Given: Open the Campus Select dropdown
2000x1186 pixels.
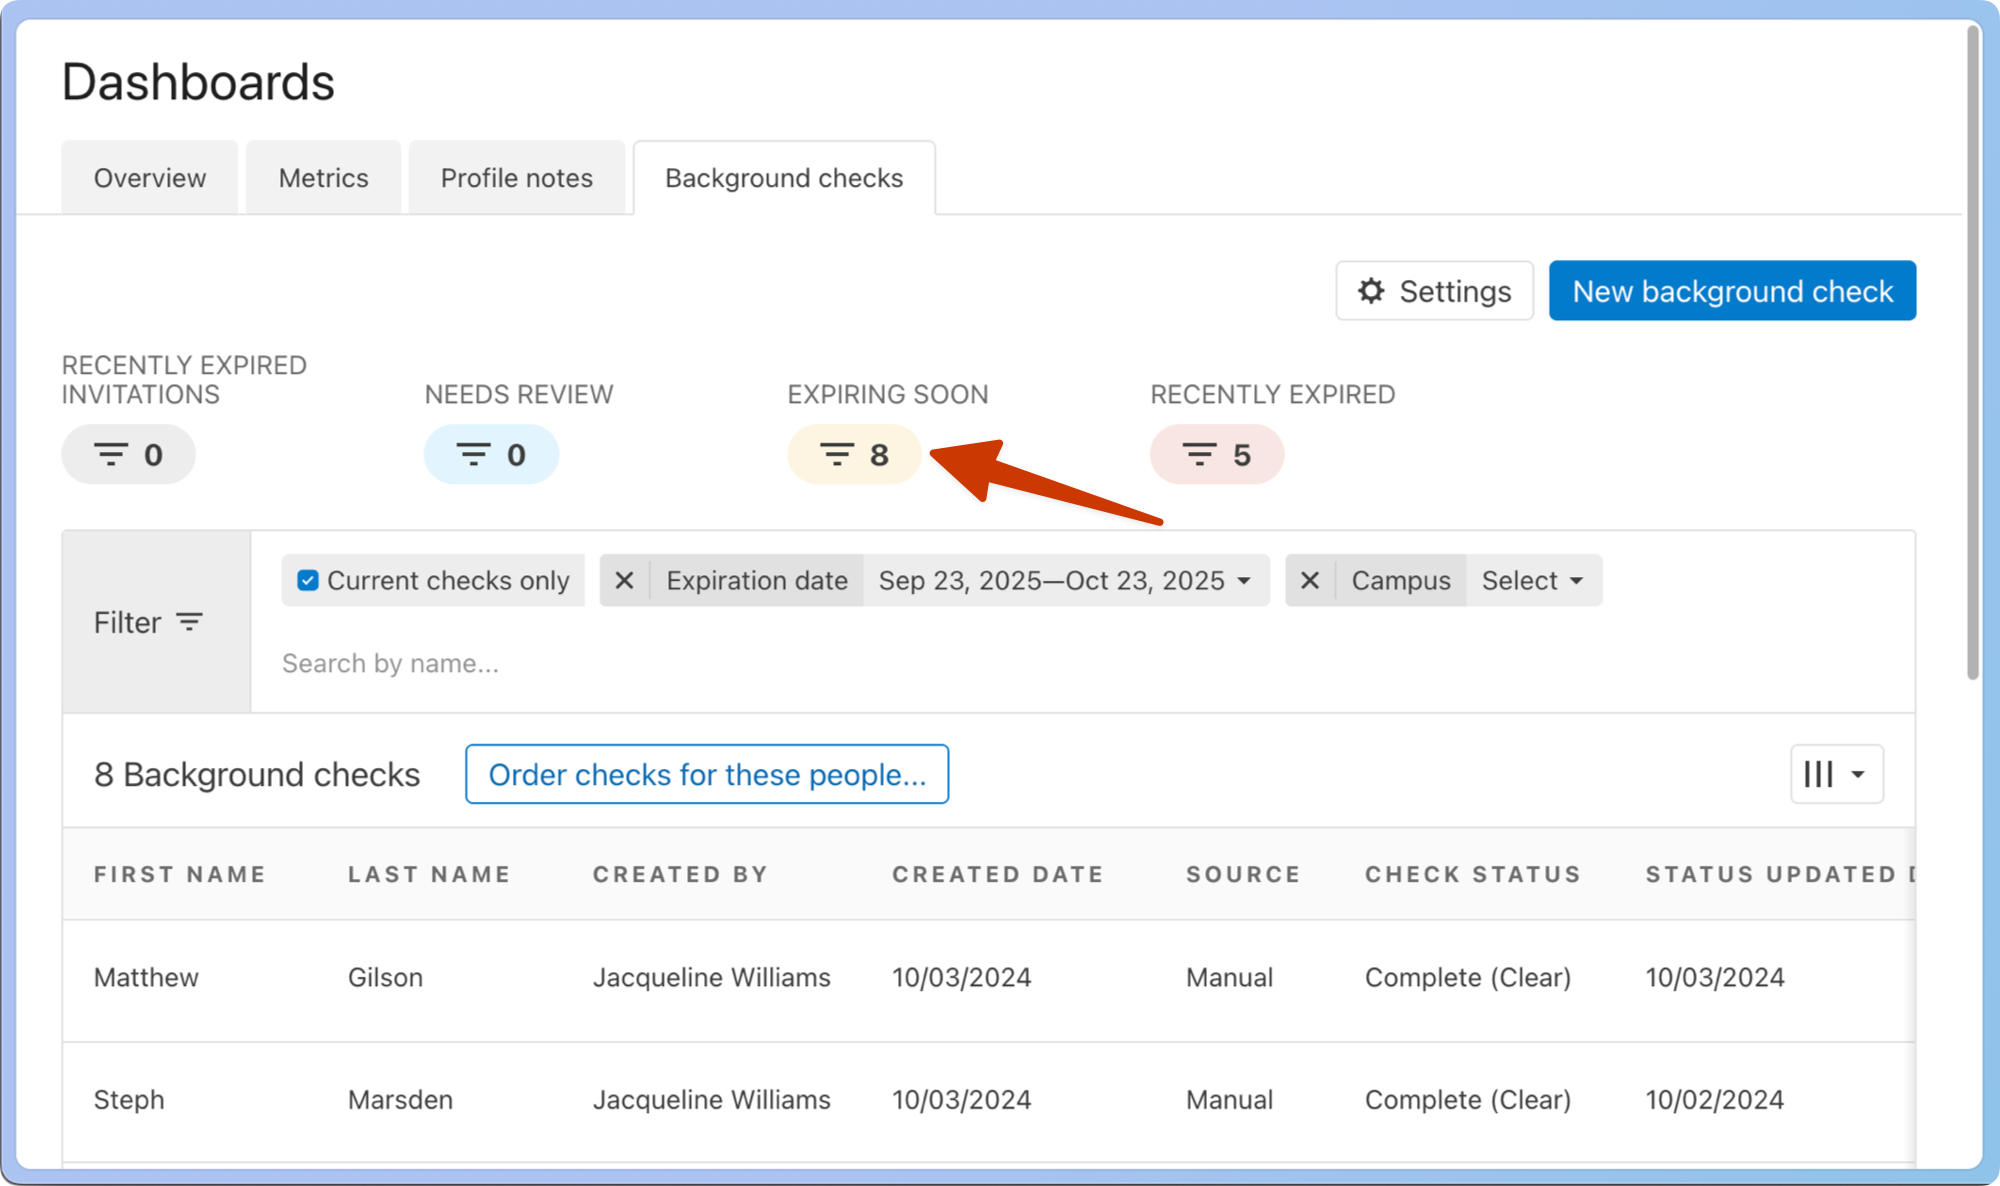Looking at the screenshot, I should tap(1532, 581).
